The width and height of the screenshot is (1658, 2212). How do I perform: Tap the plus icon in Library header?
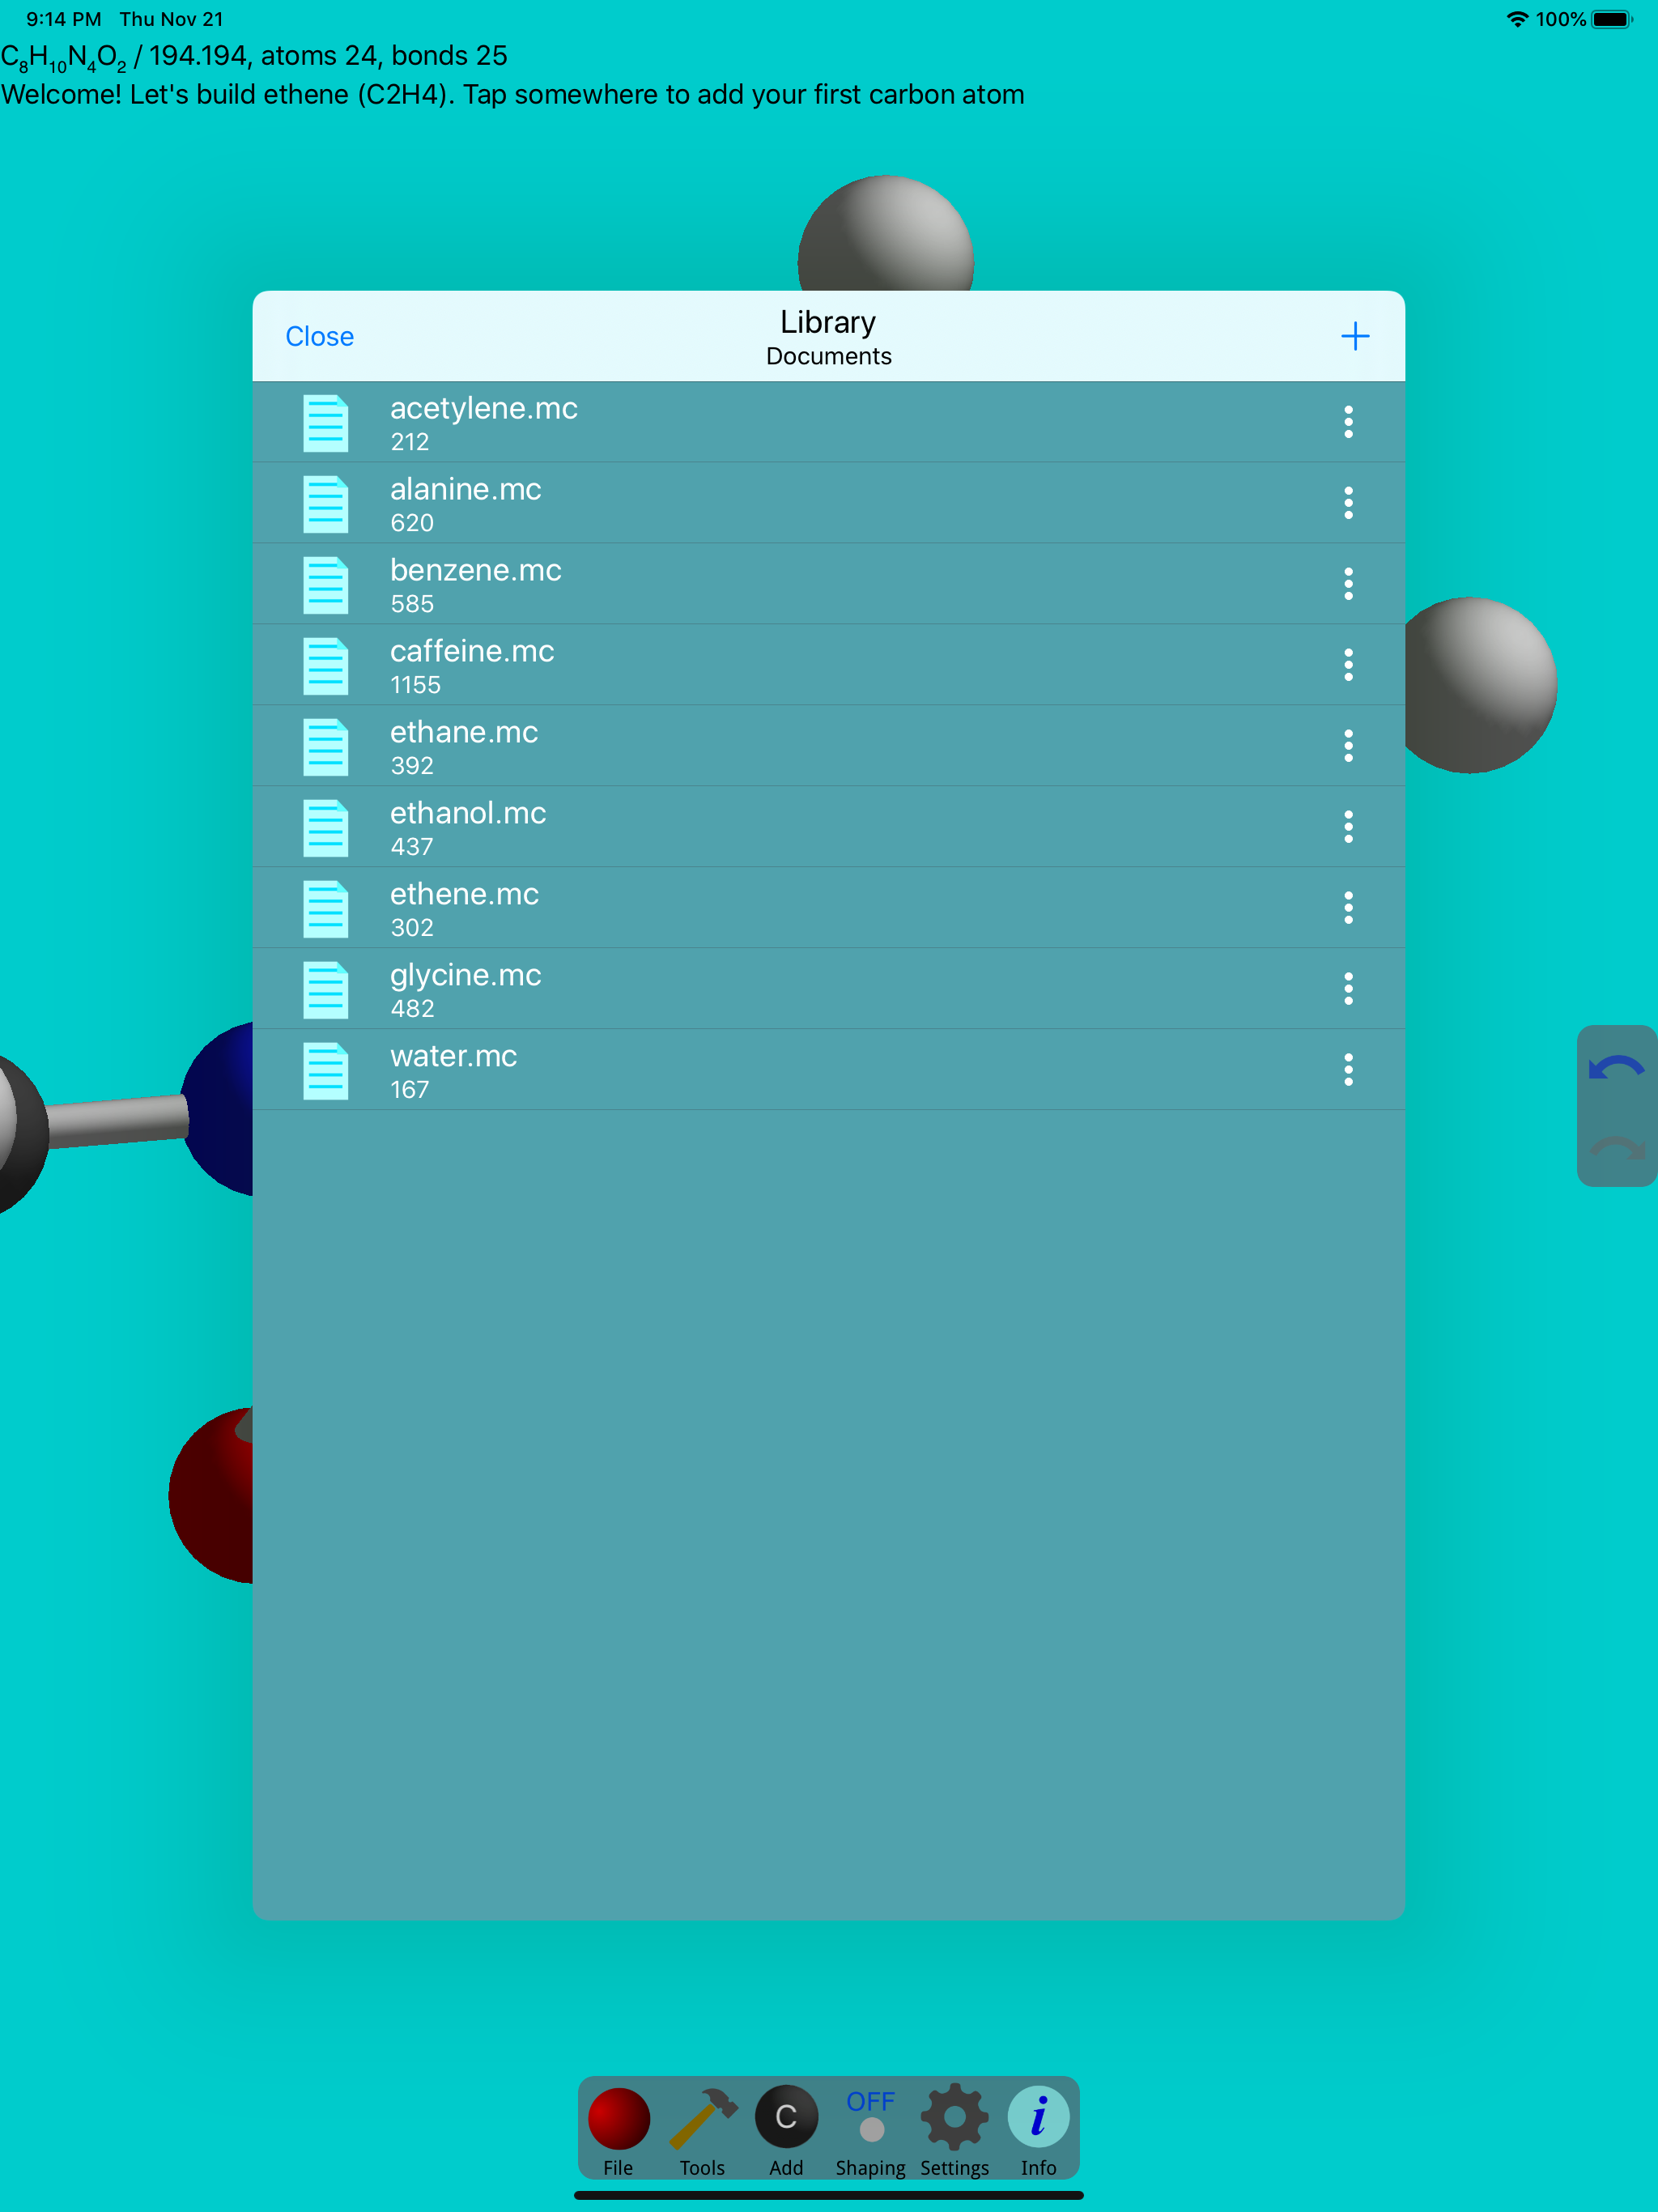pyautogui.click(x=1354, y=336)
